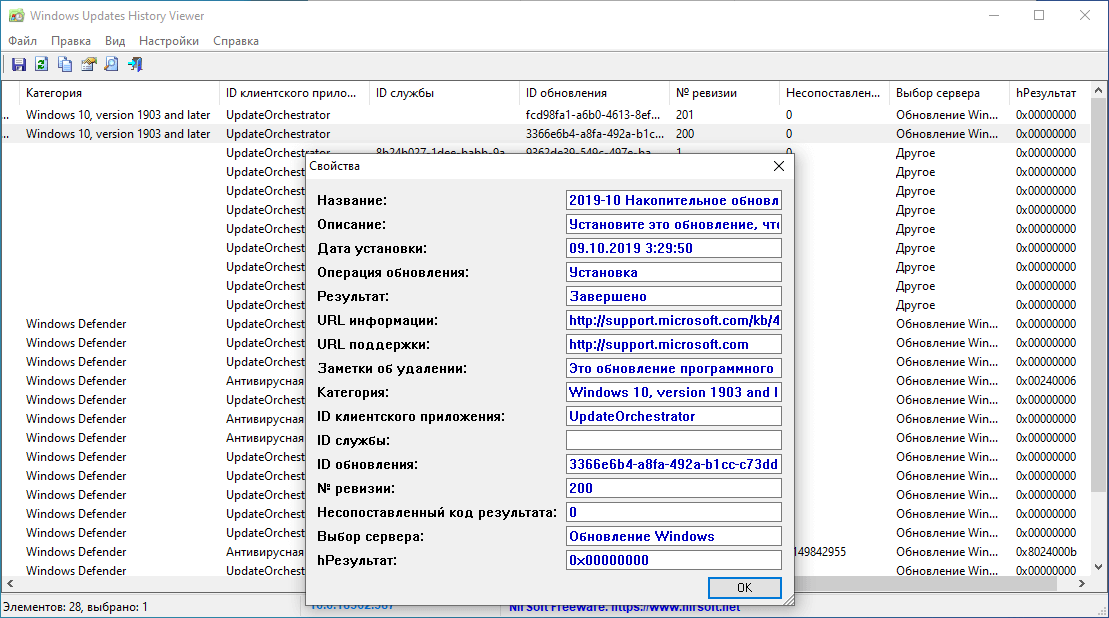Open item properties via the Properties toolbar icon

pyautogui.click(x=87, y=63)
